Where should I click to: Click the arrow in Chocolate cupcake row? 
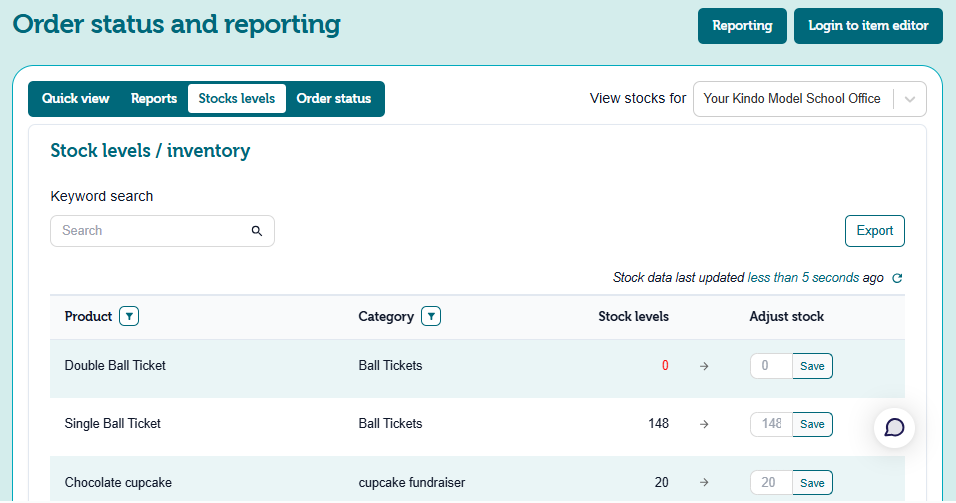point(704,483)
